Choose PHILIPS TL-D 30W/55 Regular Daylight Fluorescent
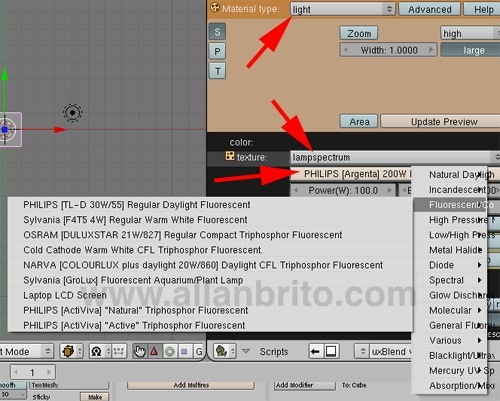500x401 pixels. pyautogui.click(x=210, y=205)
